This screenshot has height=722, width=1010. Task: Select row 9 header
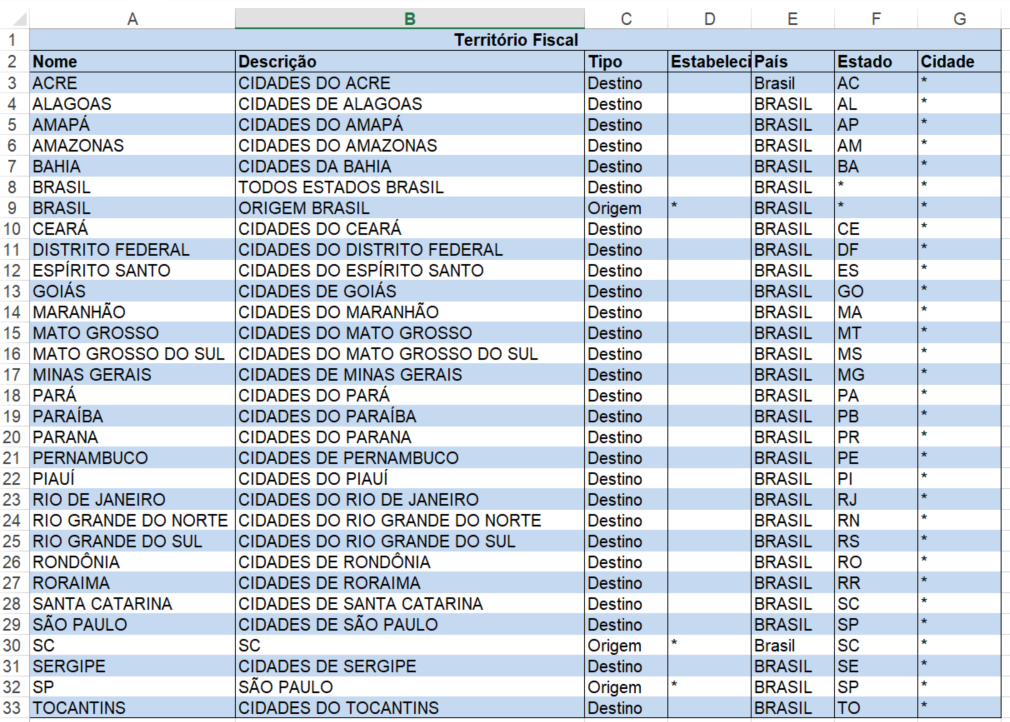14,208
